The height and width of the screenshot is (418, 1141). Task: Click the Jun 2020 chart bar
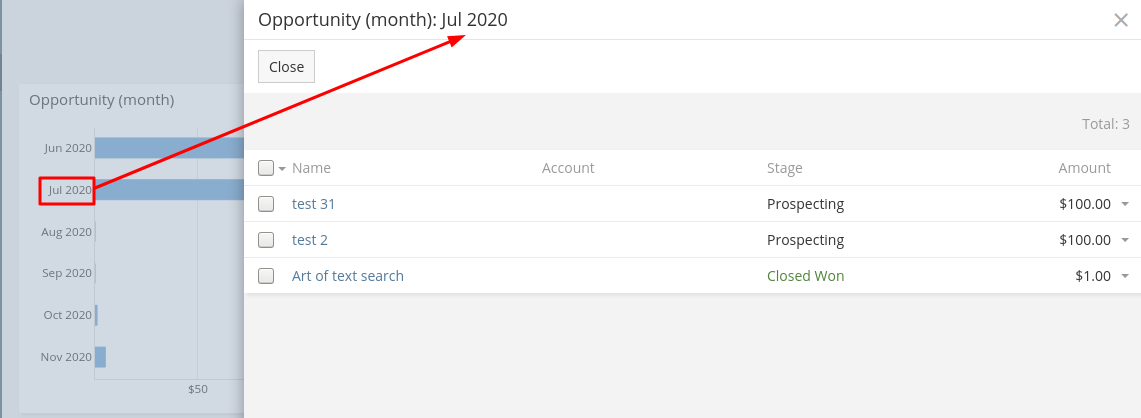(x=169, y=148)
